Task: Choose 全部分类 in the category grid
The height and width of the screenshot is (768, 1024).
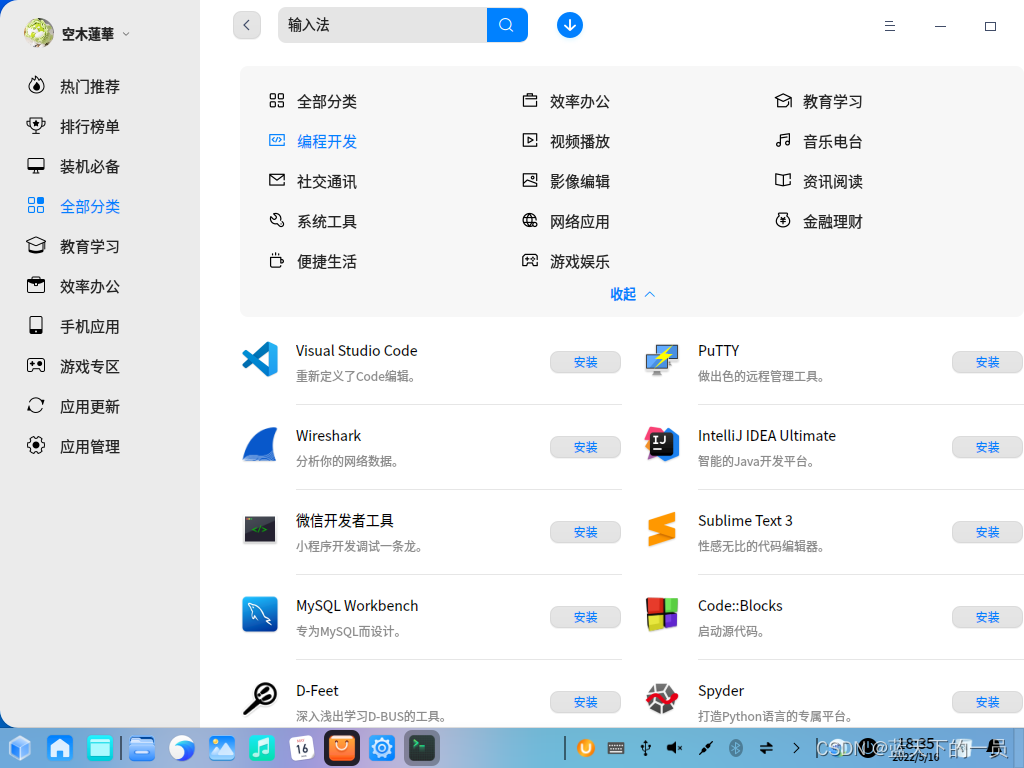Action: tap(313, 101)
